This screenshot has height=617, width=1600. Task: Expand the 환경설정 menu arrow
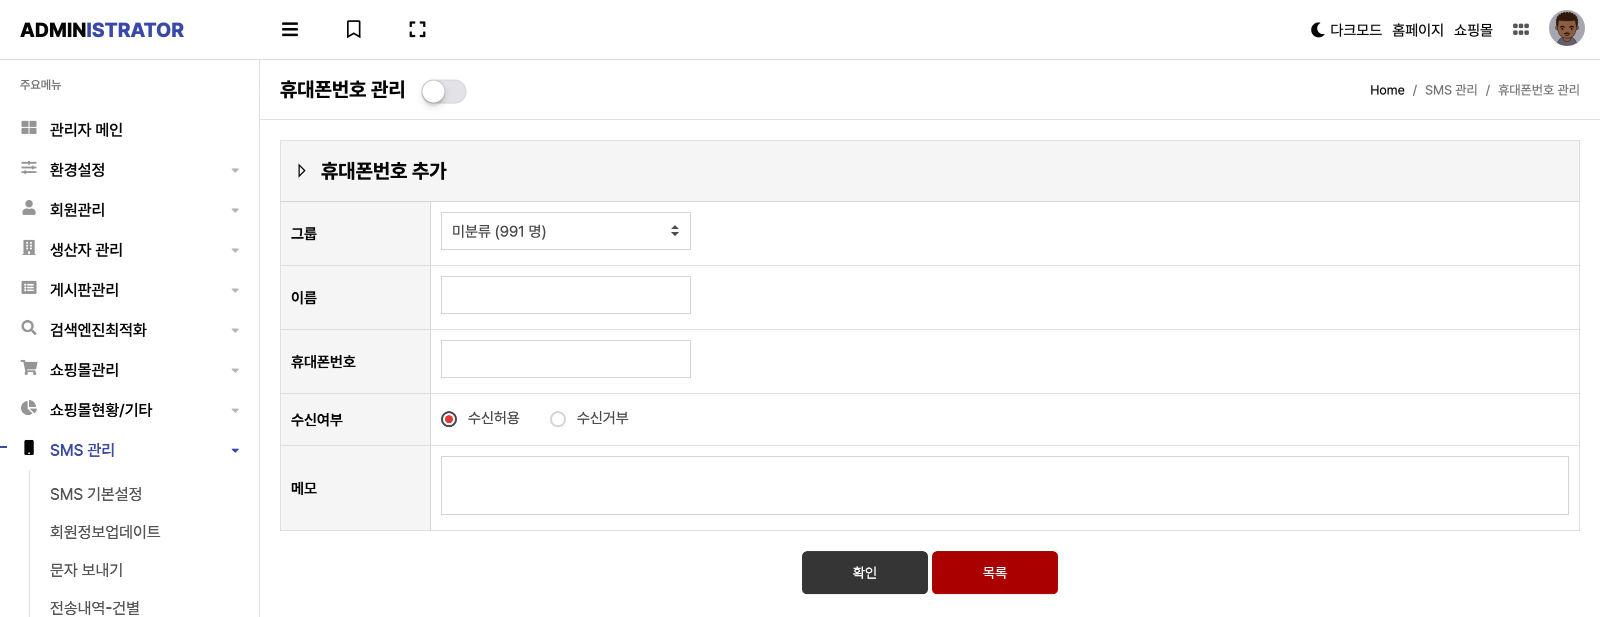tap(235, 170)
